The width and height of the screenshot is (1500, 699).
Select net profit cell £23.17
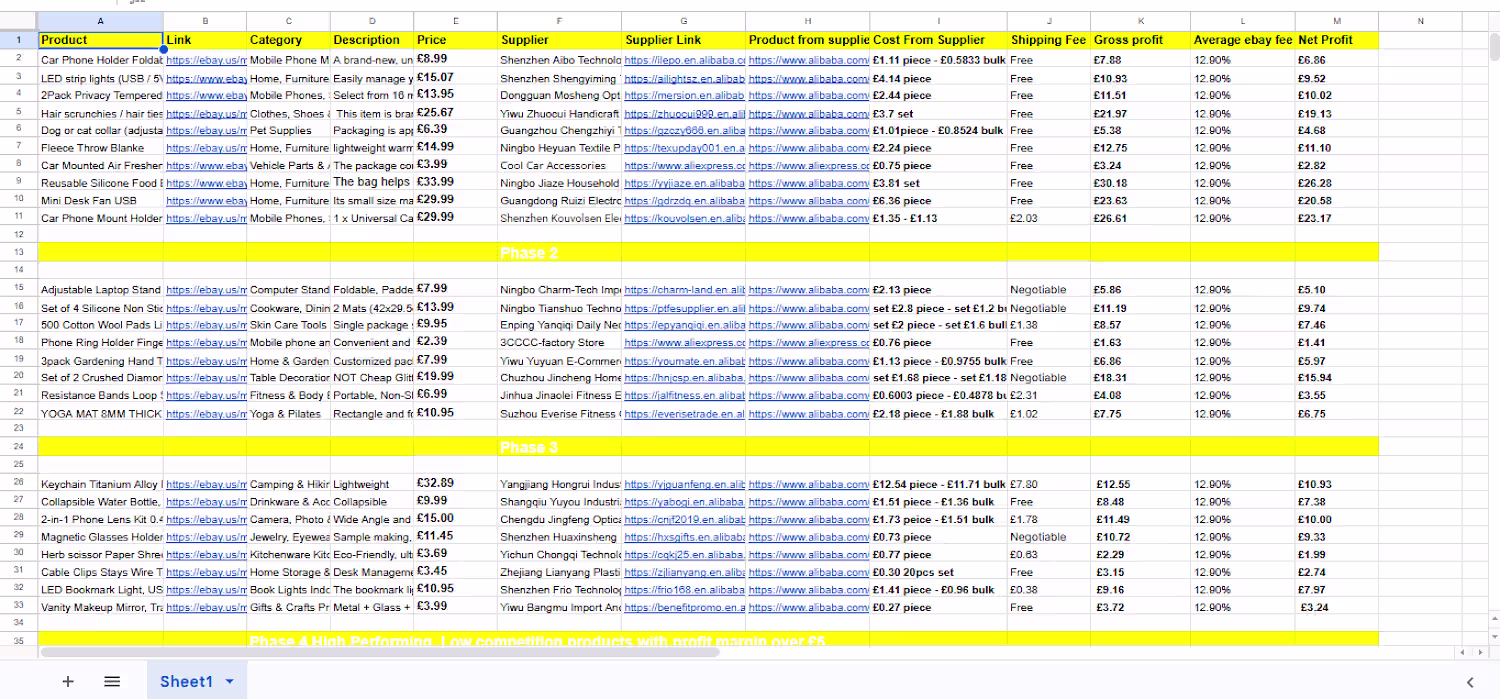[x=1337, y=218]
